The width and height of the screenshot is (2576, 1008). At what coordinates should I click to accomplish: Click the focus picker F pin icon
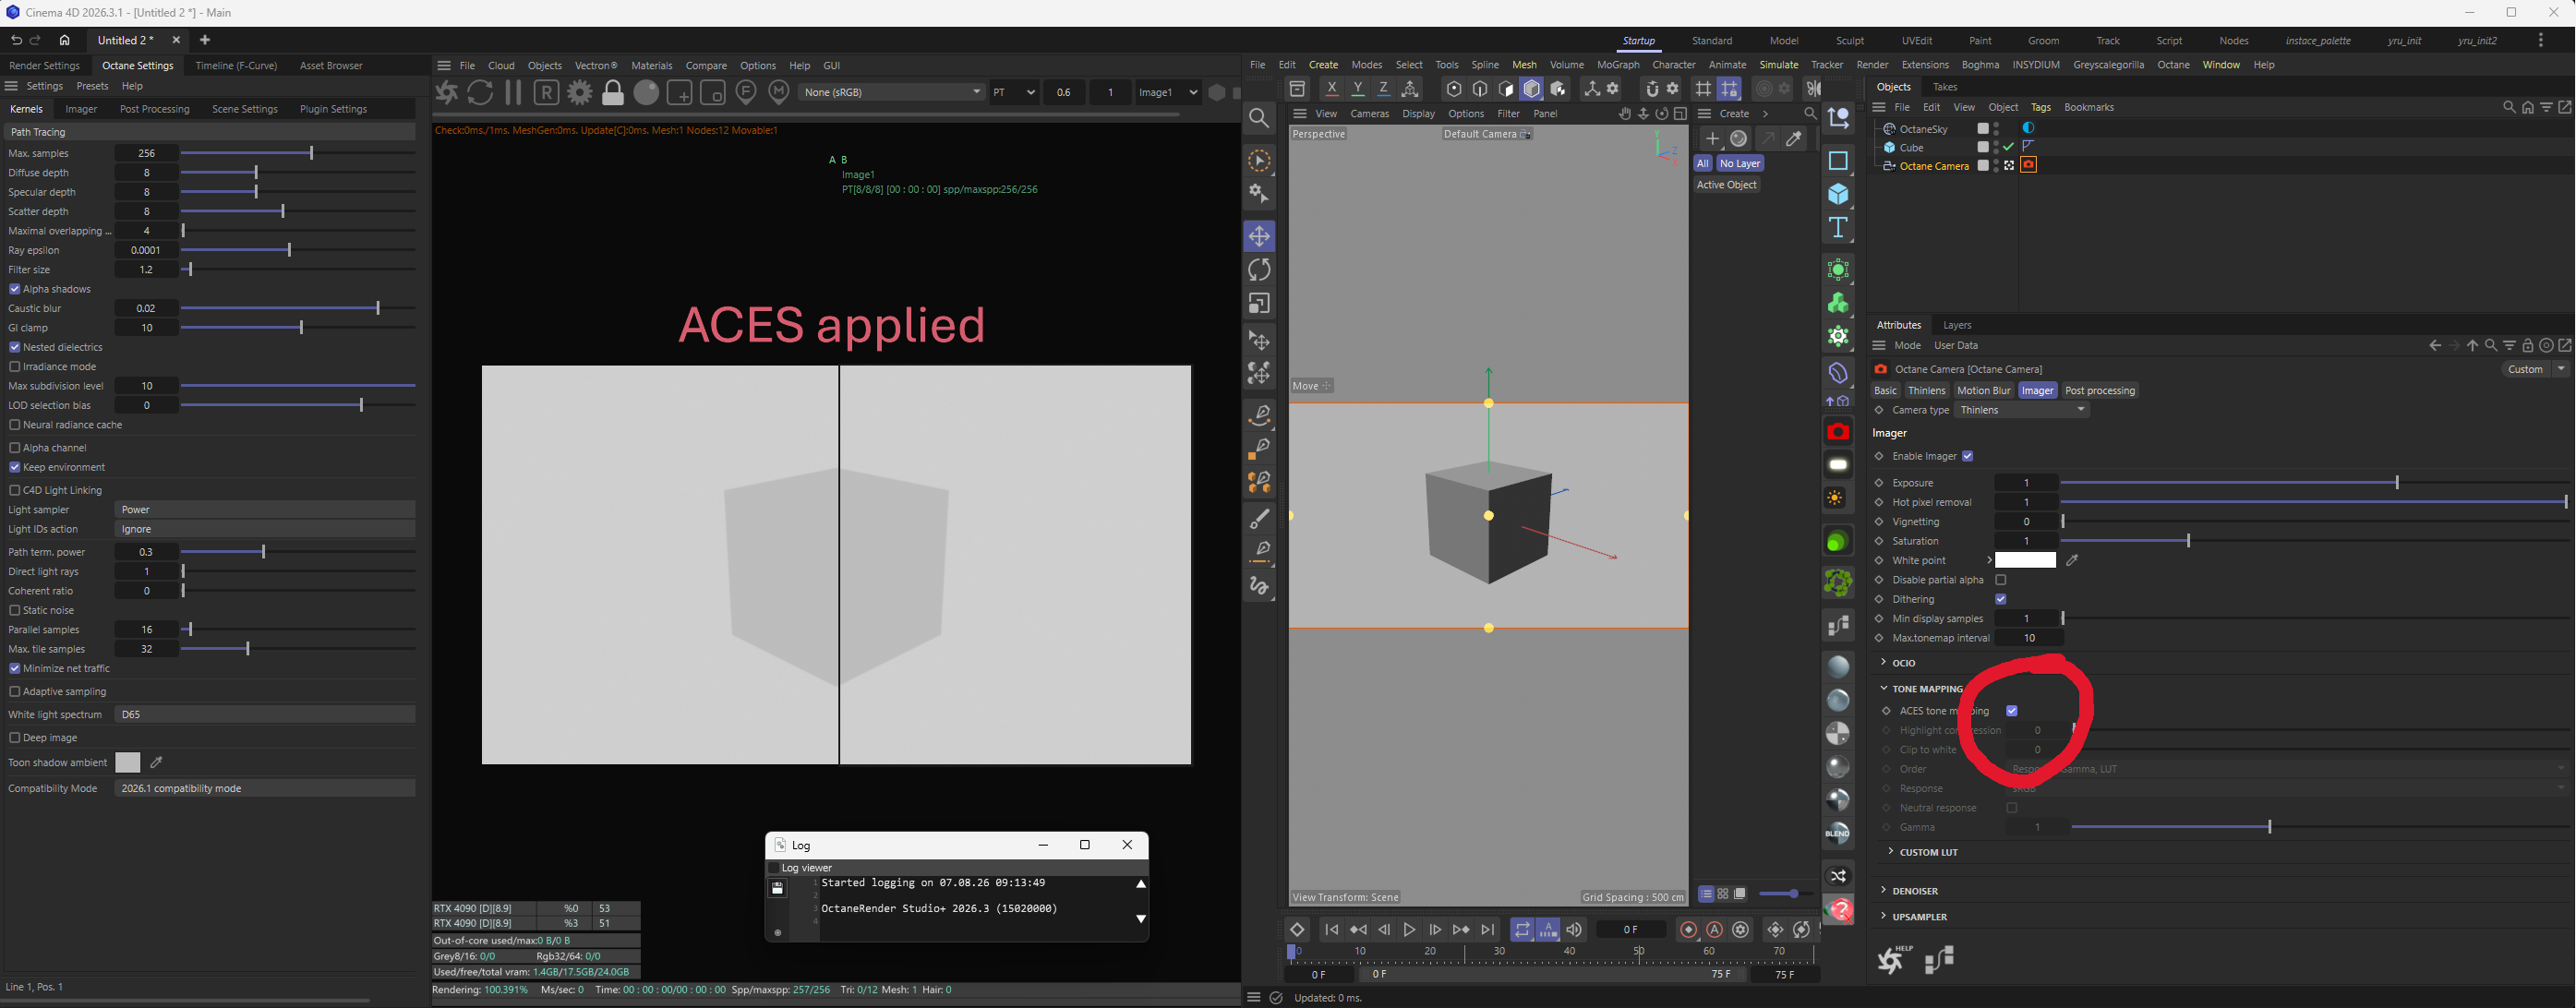(746, 92)
